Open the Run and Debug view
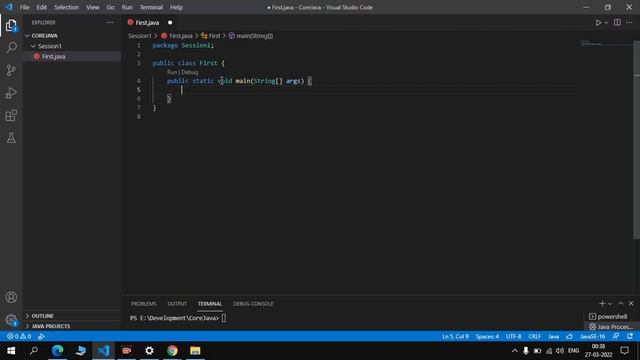This screenshot has width=640, height=360. click(11, 93)
